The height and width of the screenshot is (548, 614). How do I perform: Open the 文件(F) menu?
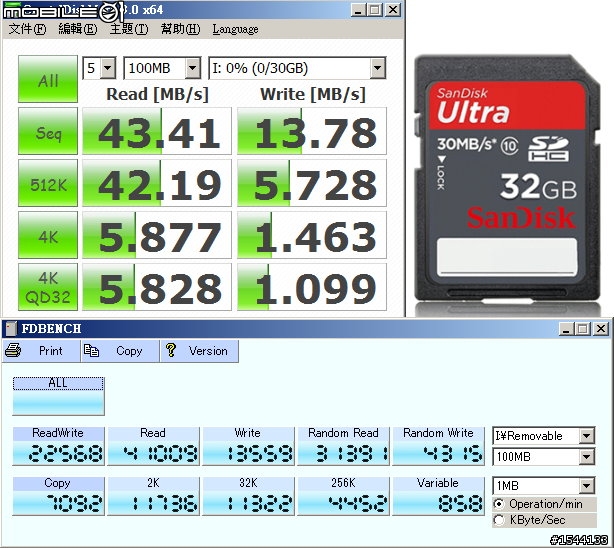[x=27, y=29]
